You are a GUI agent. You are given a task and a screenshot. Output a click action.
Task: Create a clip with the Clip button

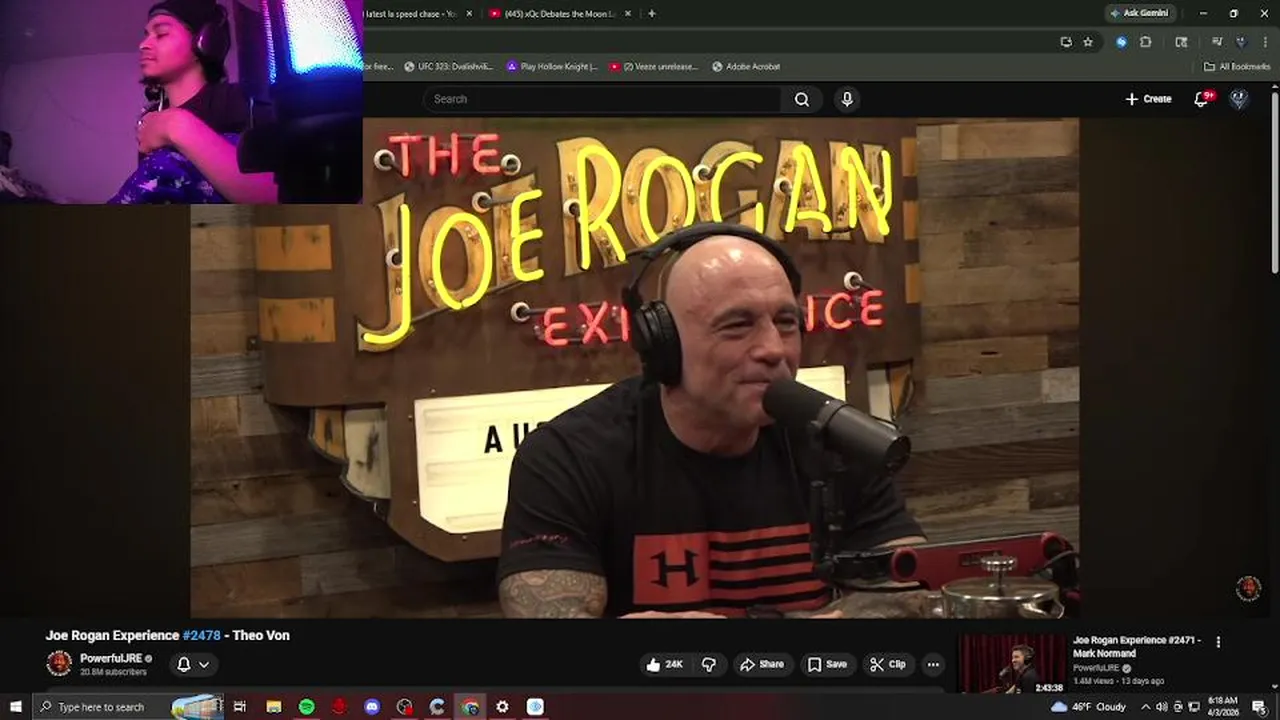coord(888,664)
